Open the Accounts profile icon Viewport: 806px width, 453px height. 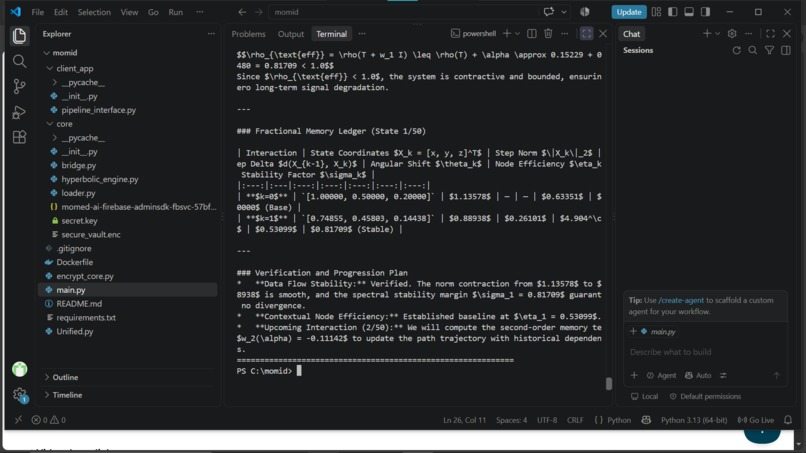point(20,369)
